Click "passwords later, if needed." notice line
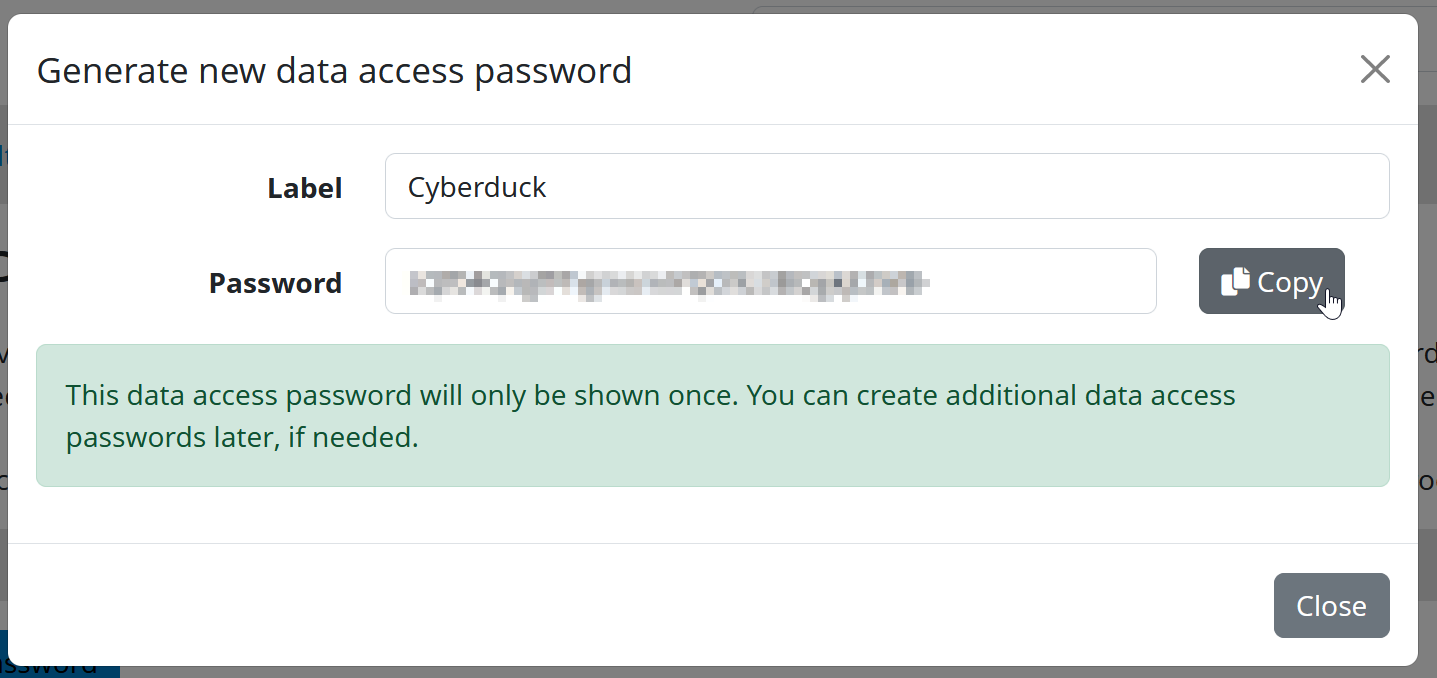The height and width of the screenshot is (678, 1437). click(x=242, y=438)
